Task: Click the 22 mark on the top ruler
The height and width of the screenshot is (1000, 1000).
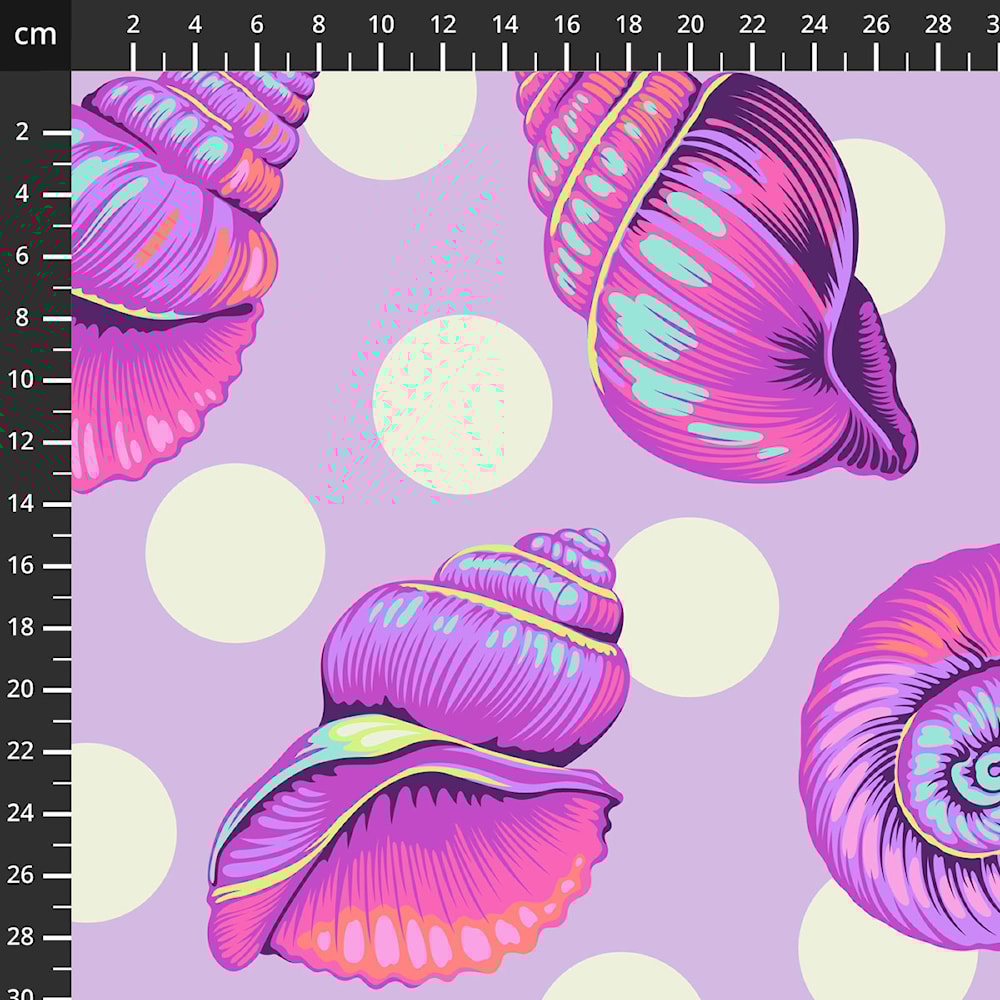Action: click(x=753, y=26)
